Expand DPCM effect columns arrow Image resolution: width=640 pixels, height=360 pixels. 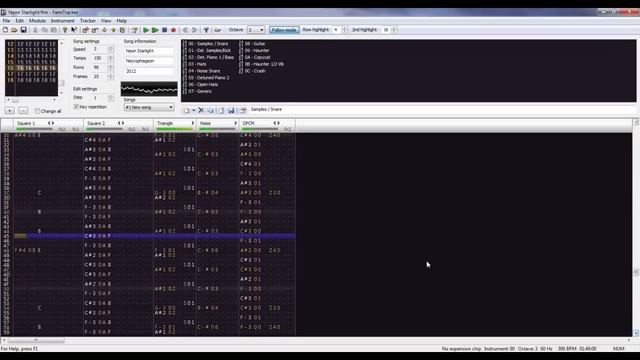click(279, 123)
